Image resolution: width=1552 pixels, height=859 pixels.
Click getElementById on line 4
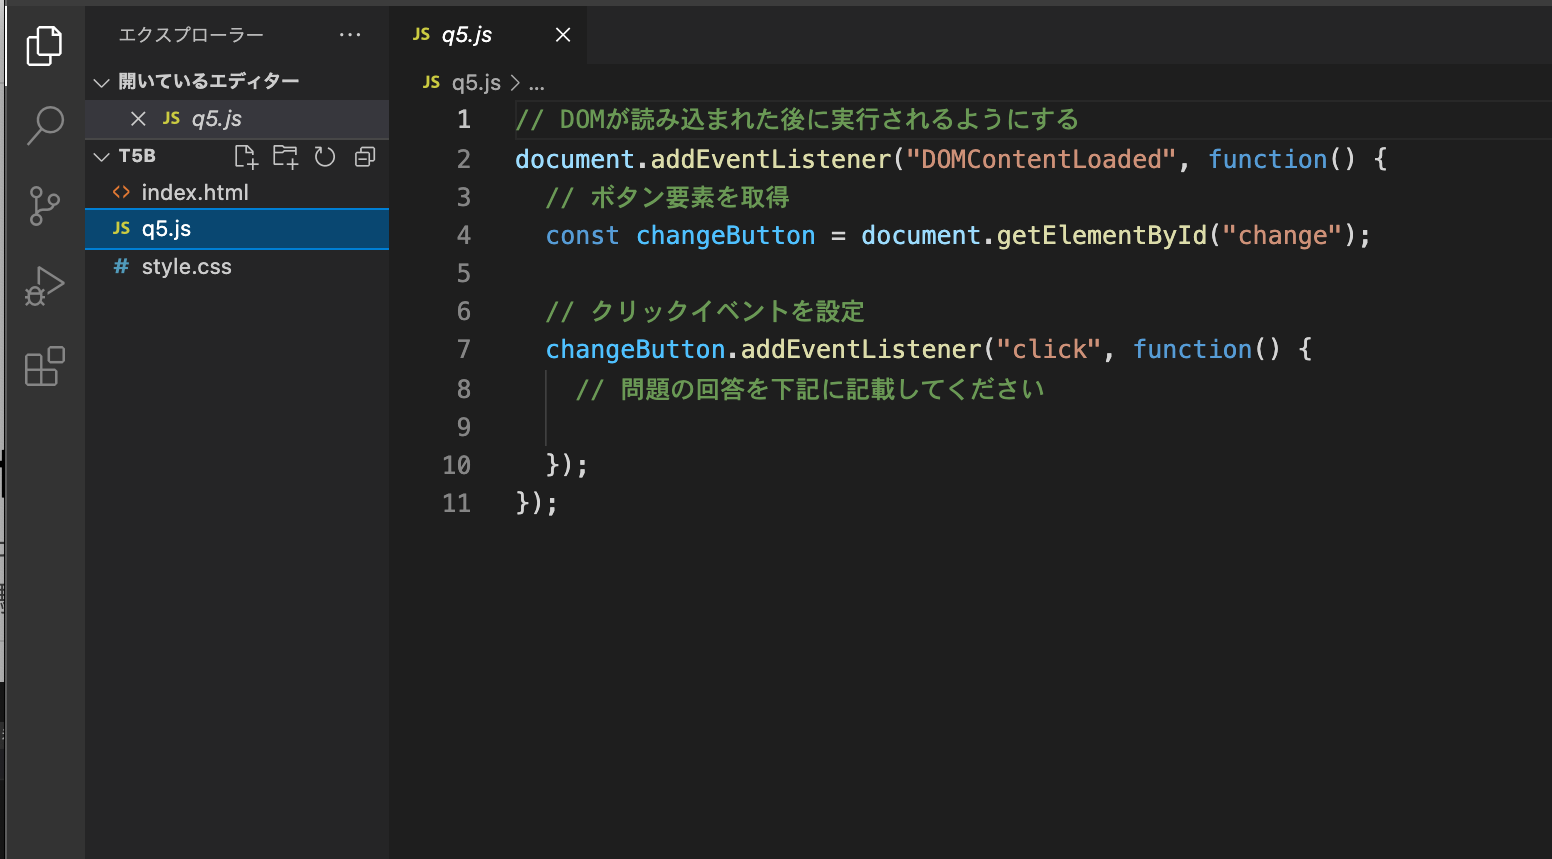click(x=1102, y=236)
